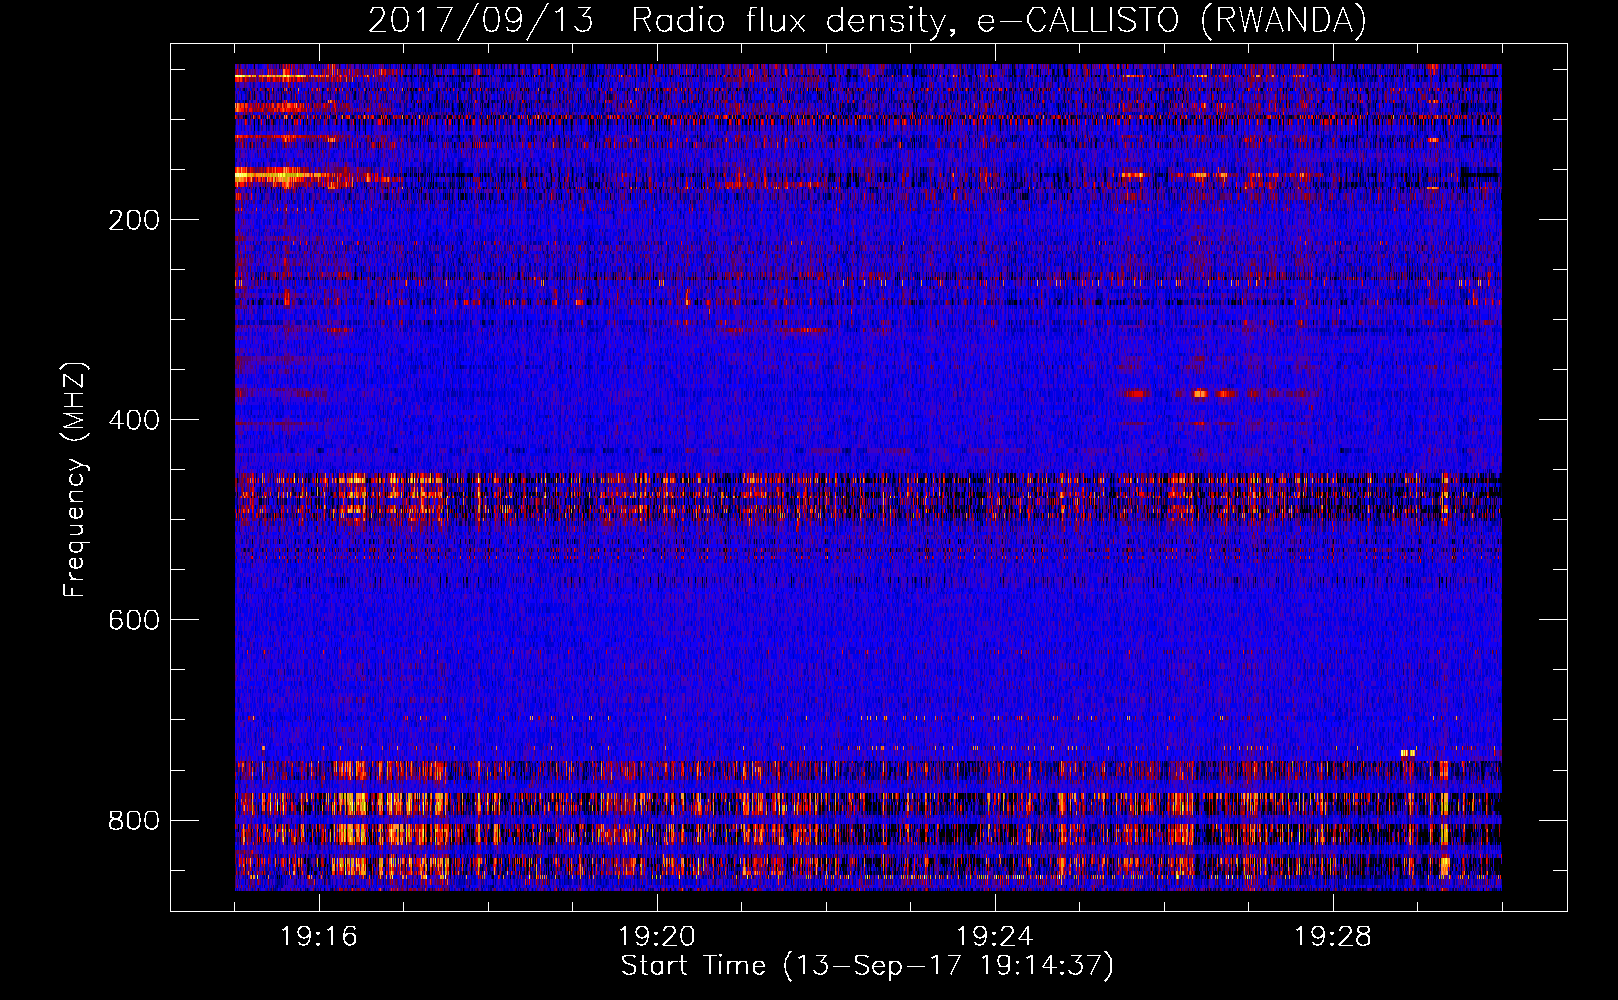Click the 400 frequency tick label

tap(134, 420)
